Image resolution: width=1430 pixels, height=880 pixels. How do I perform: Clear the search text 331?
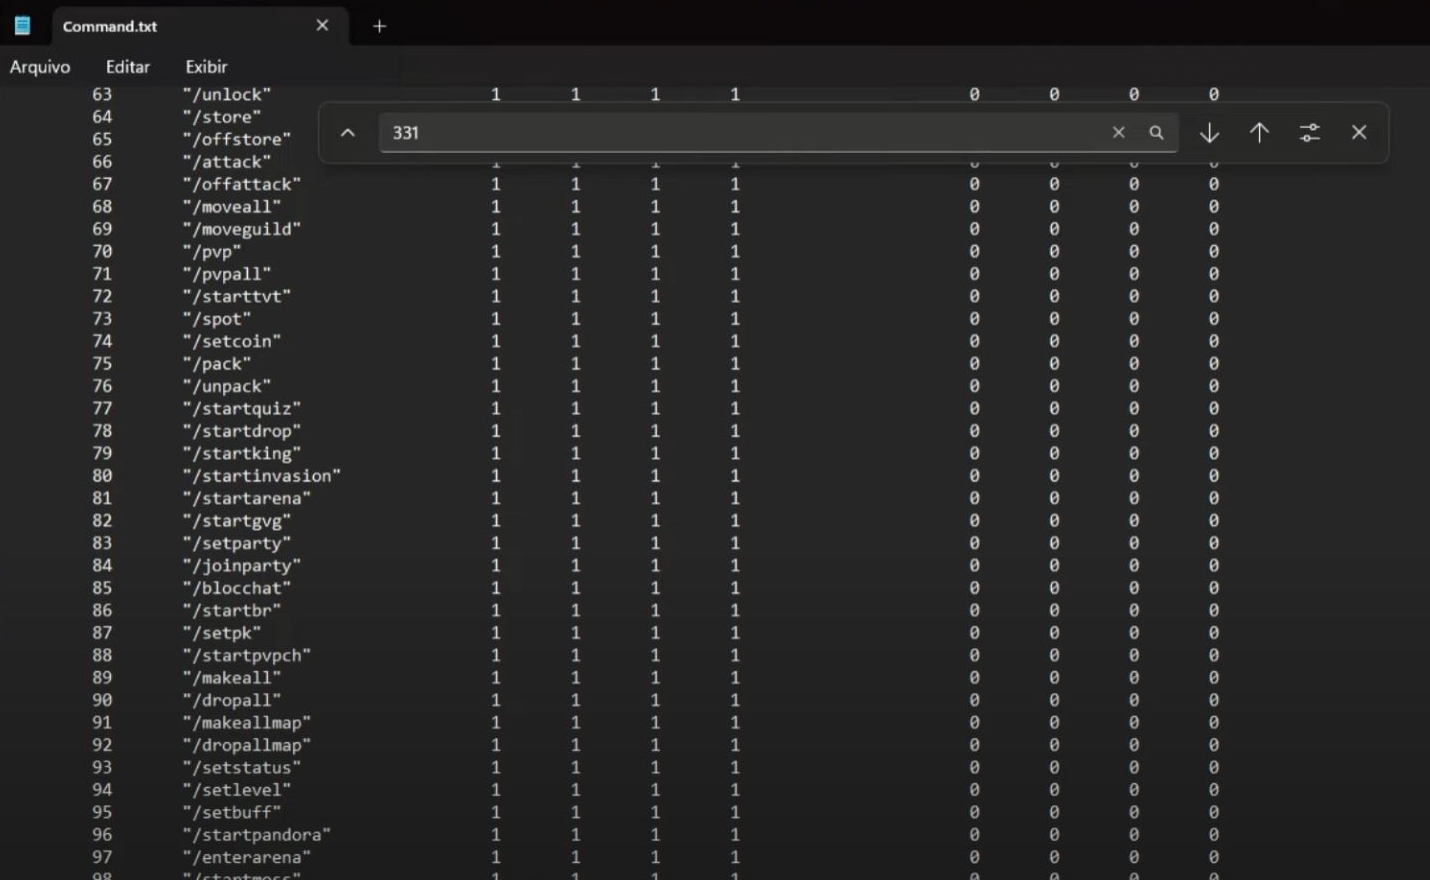[x=1118, y=132]
